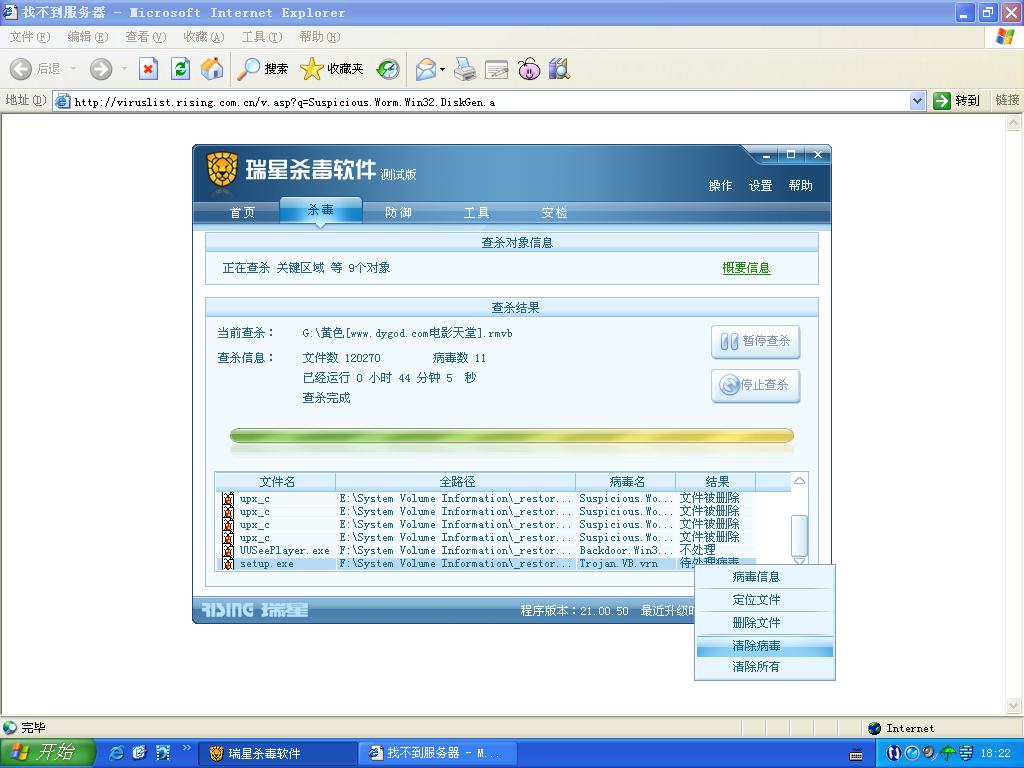The height and width of the screenshot is (768, 1024).
Task: Click the first system tray icon
Action: point(893,753)
